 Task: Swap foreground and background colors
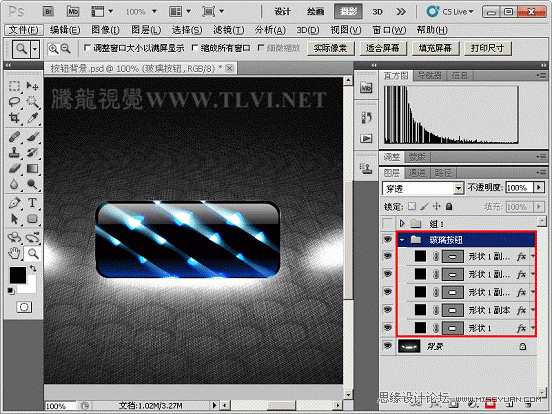point(33,269)
